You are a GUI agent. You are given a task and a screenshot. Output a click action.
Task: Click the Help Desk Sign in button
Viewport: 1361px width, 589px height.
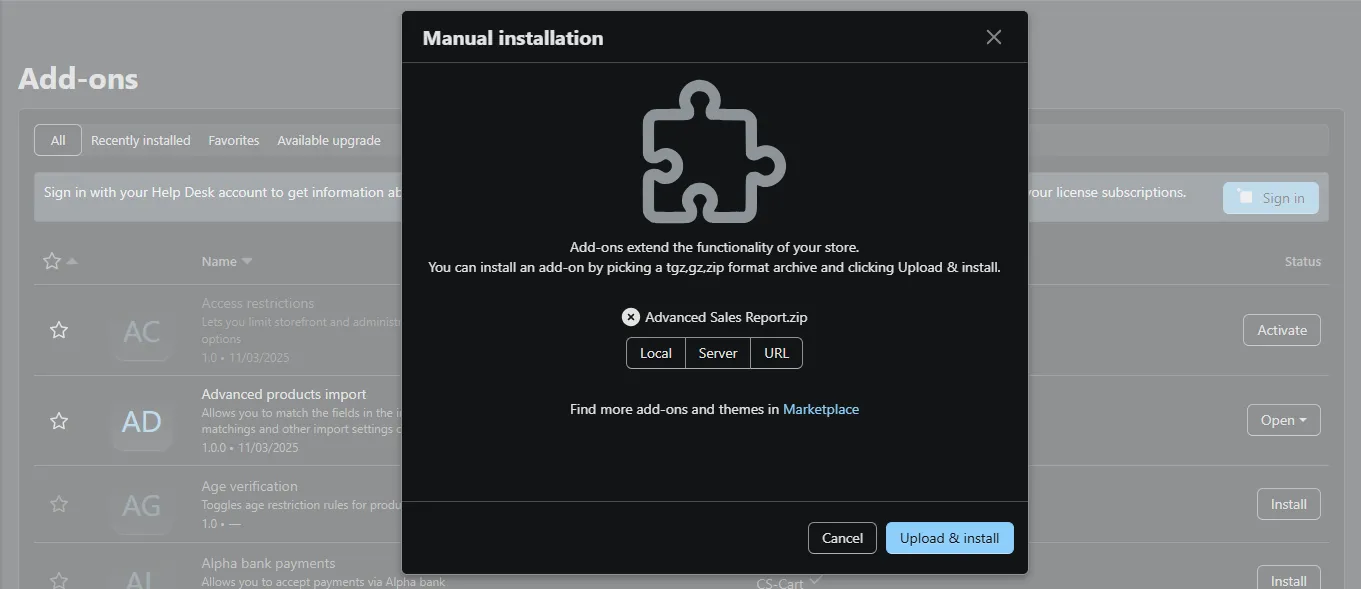point(1271,198)
